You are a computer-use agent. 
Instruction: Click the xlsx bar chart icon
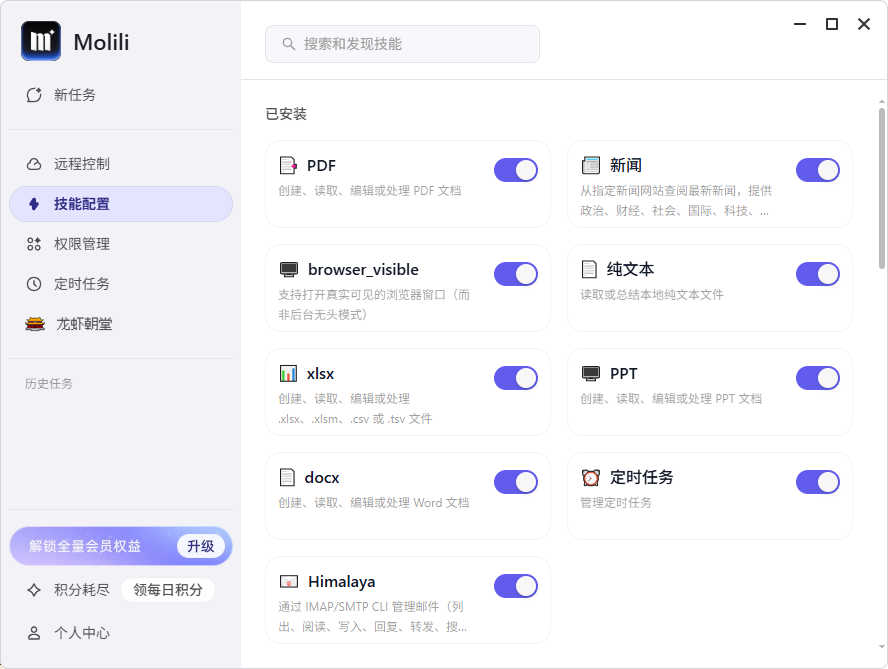click(x=288, y=373)
